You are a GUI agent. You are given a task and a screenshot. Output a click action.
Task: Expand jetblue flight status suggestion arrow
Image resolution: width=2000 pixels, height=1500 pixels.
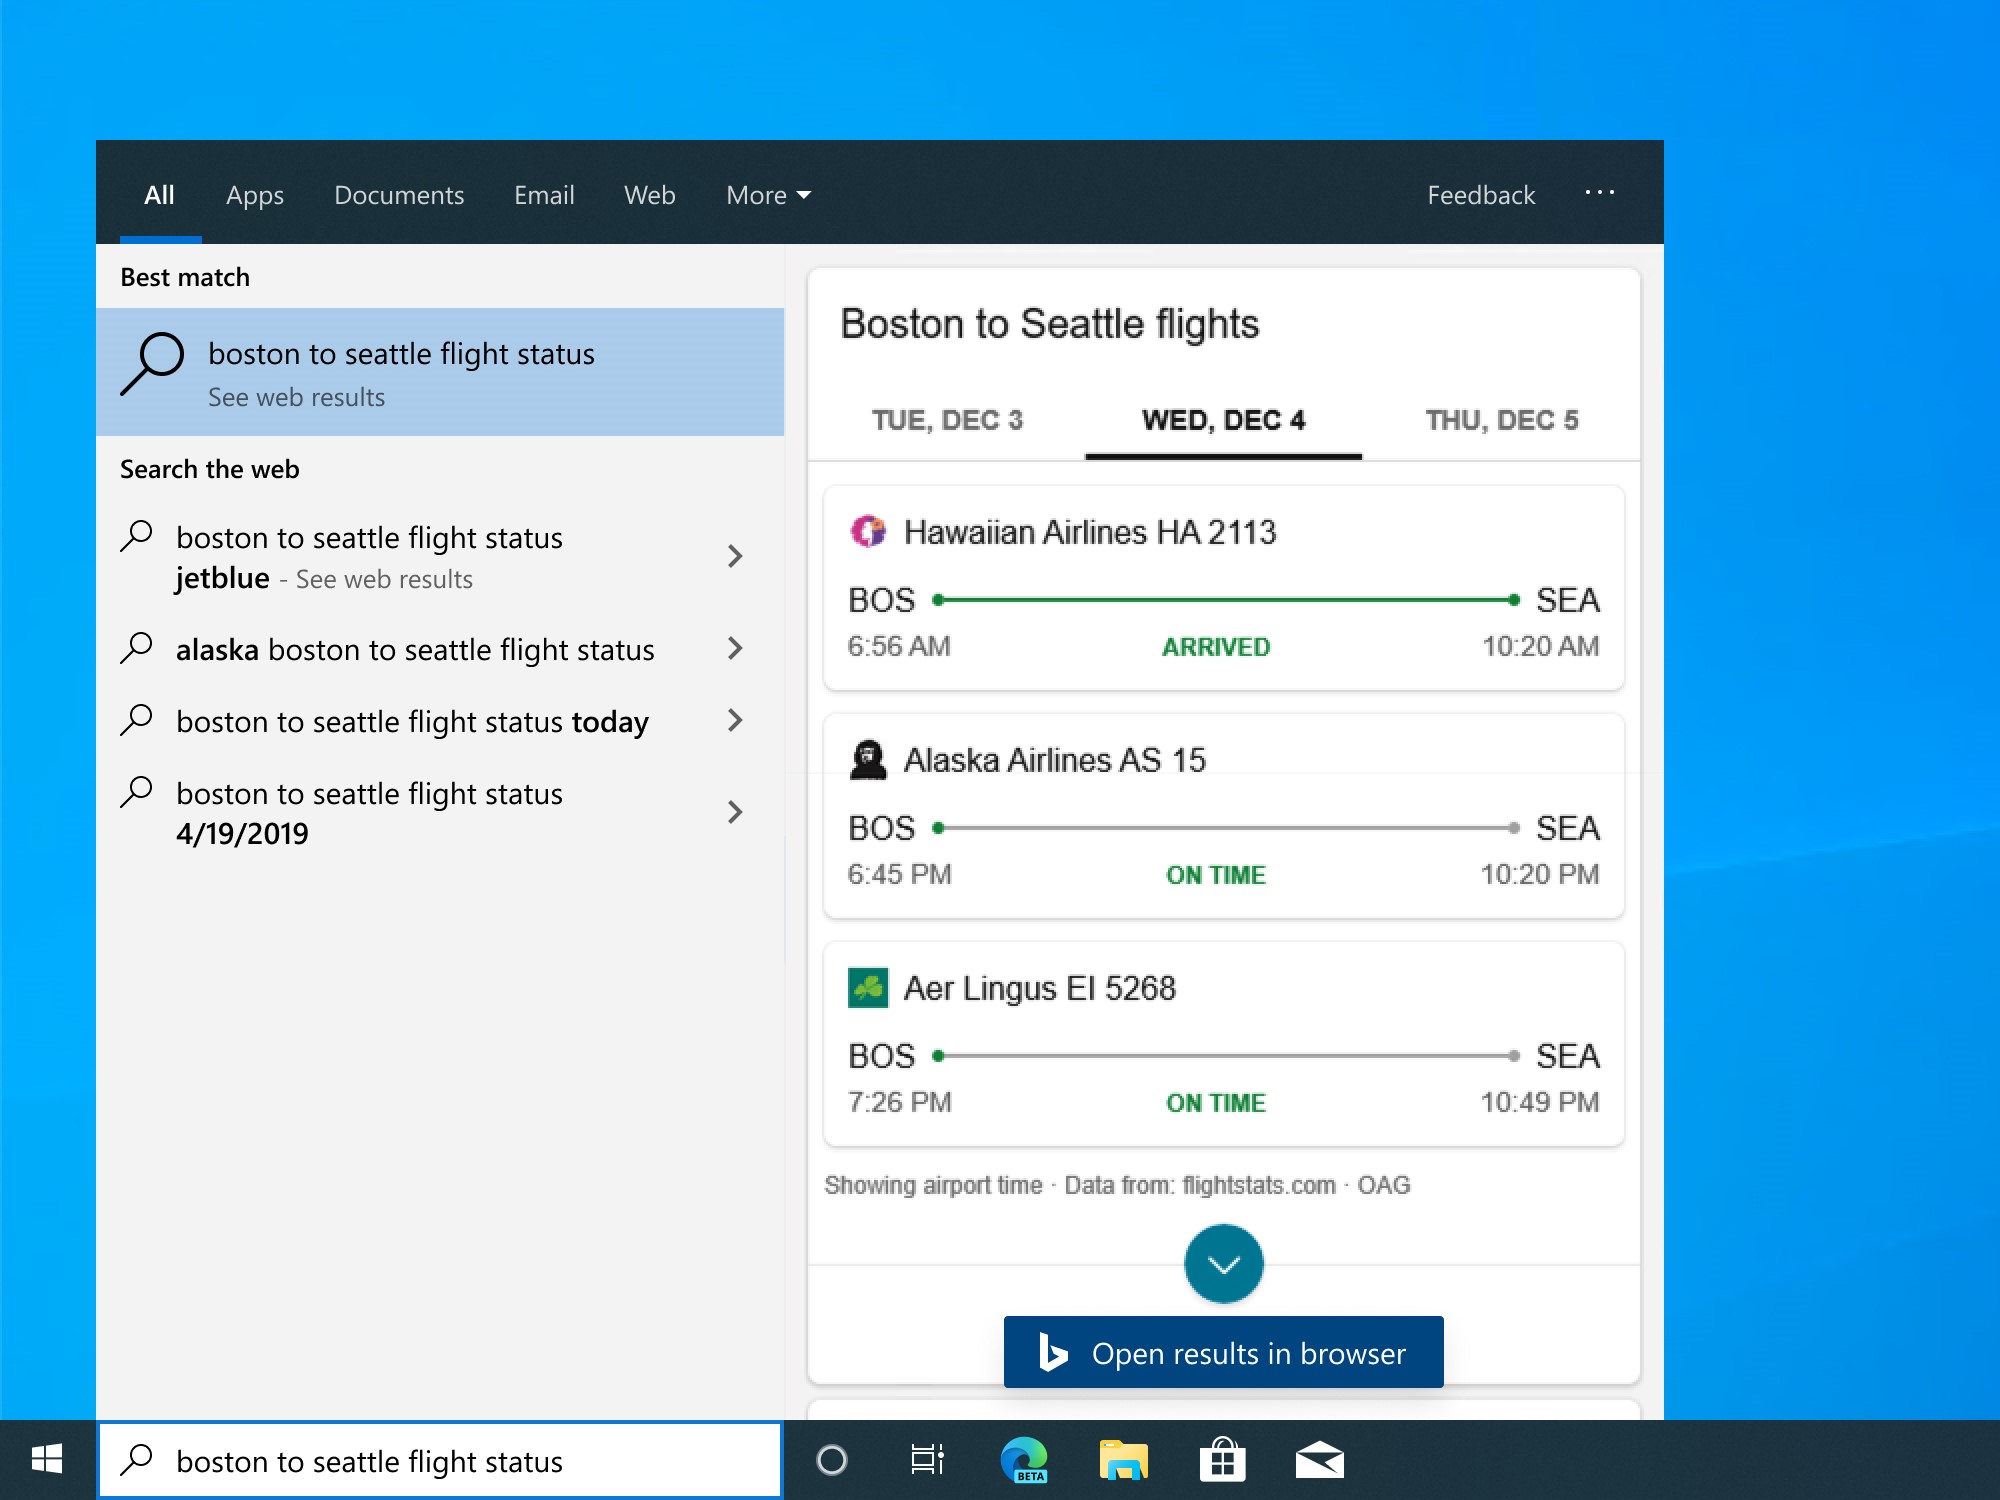(x=735, y=556)
